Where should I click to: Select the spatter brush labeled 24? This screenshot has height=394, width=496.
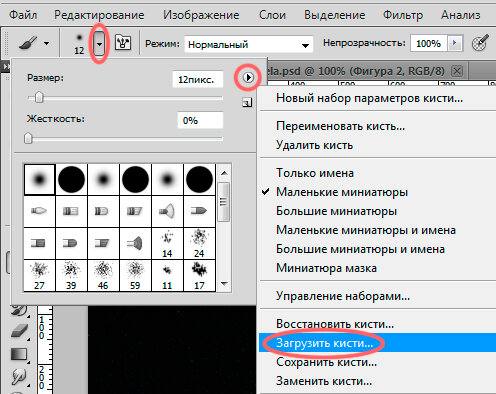pyautogui.click(x=199, y=243)
